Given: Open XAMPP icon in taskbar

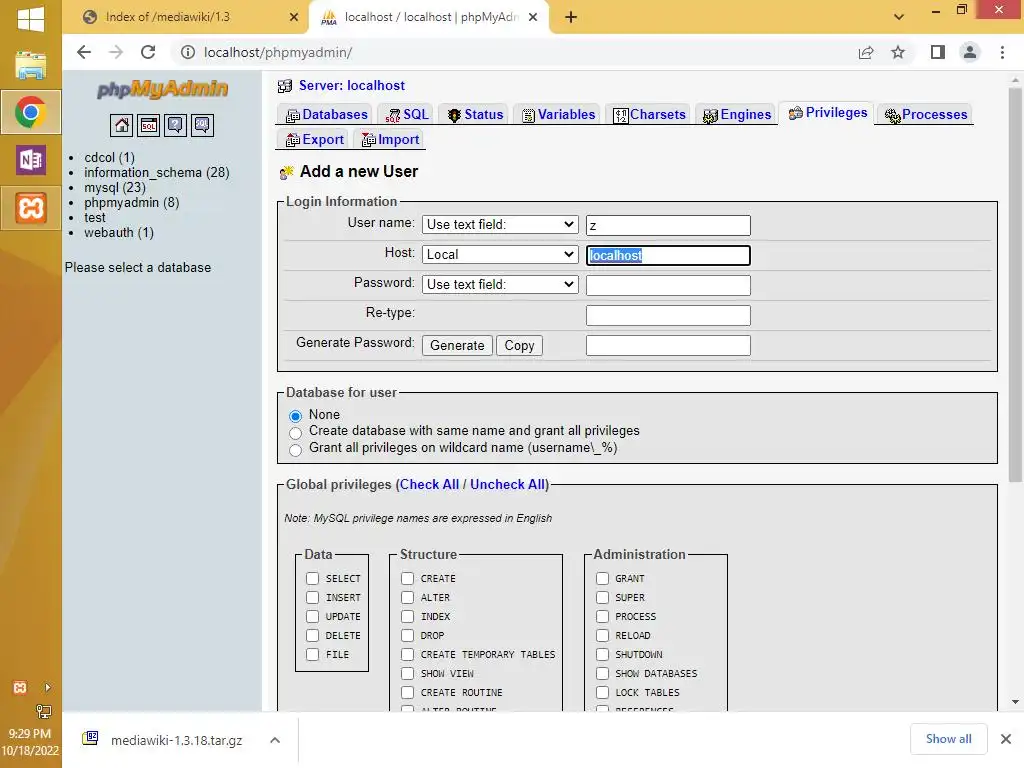Looking at the screenshot, I should (31, 208).
